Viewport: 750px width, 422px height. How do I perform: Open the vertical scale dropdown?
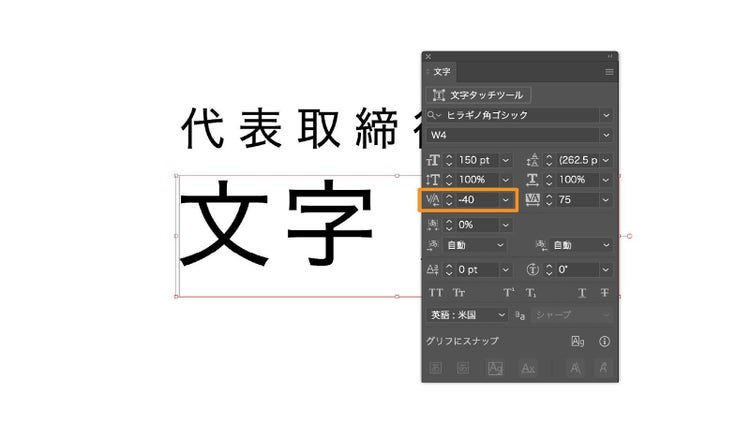pyautogui.click(x=506, y=180)
